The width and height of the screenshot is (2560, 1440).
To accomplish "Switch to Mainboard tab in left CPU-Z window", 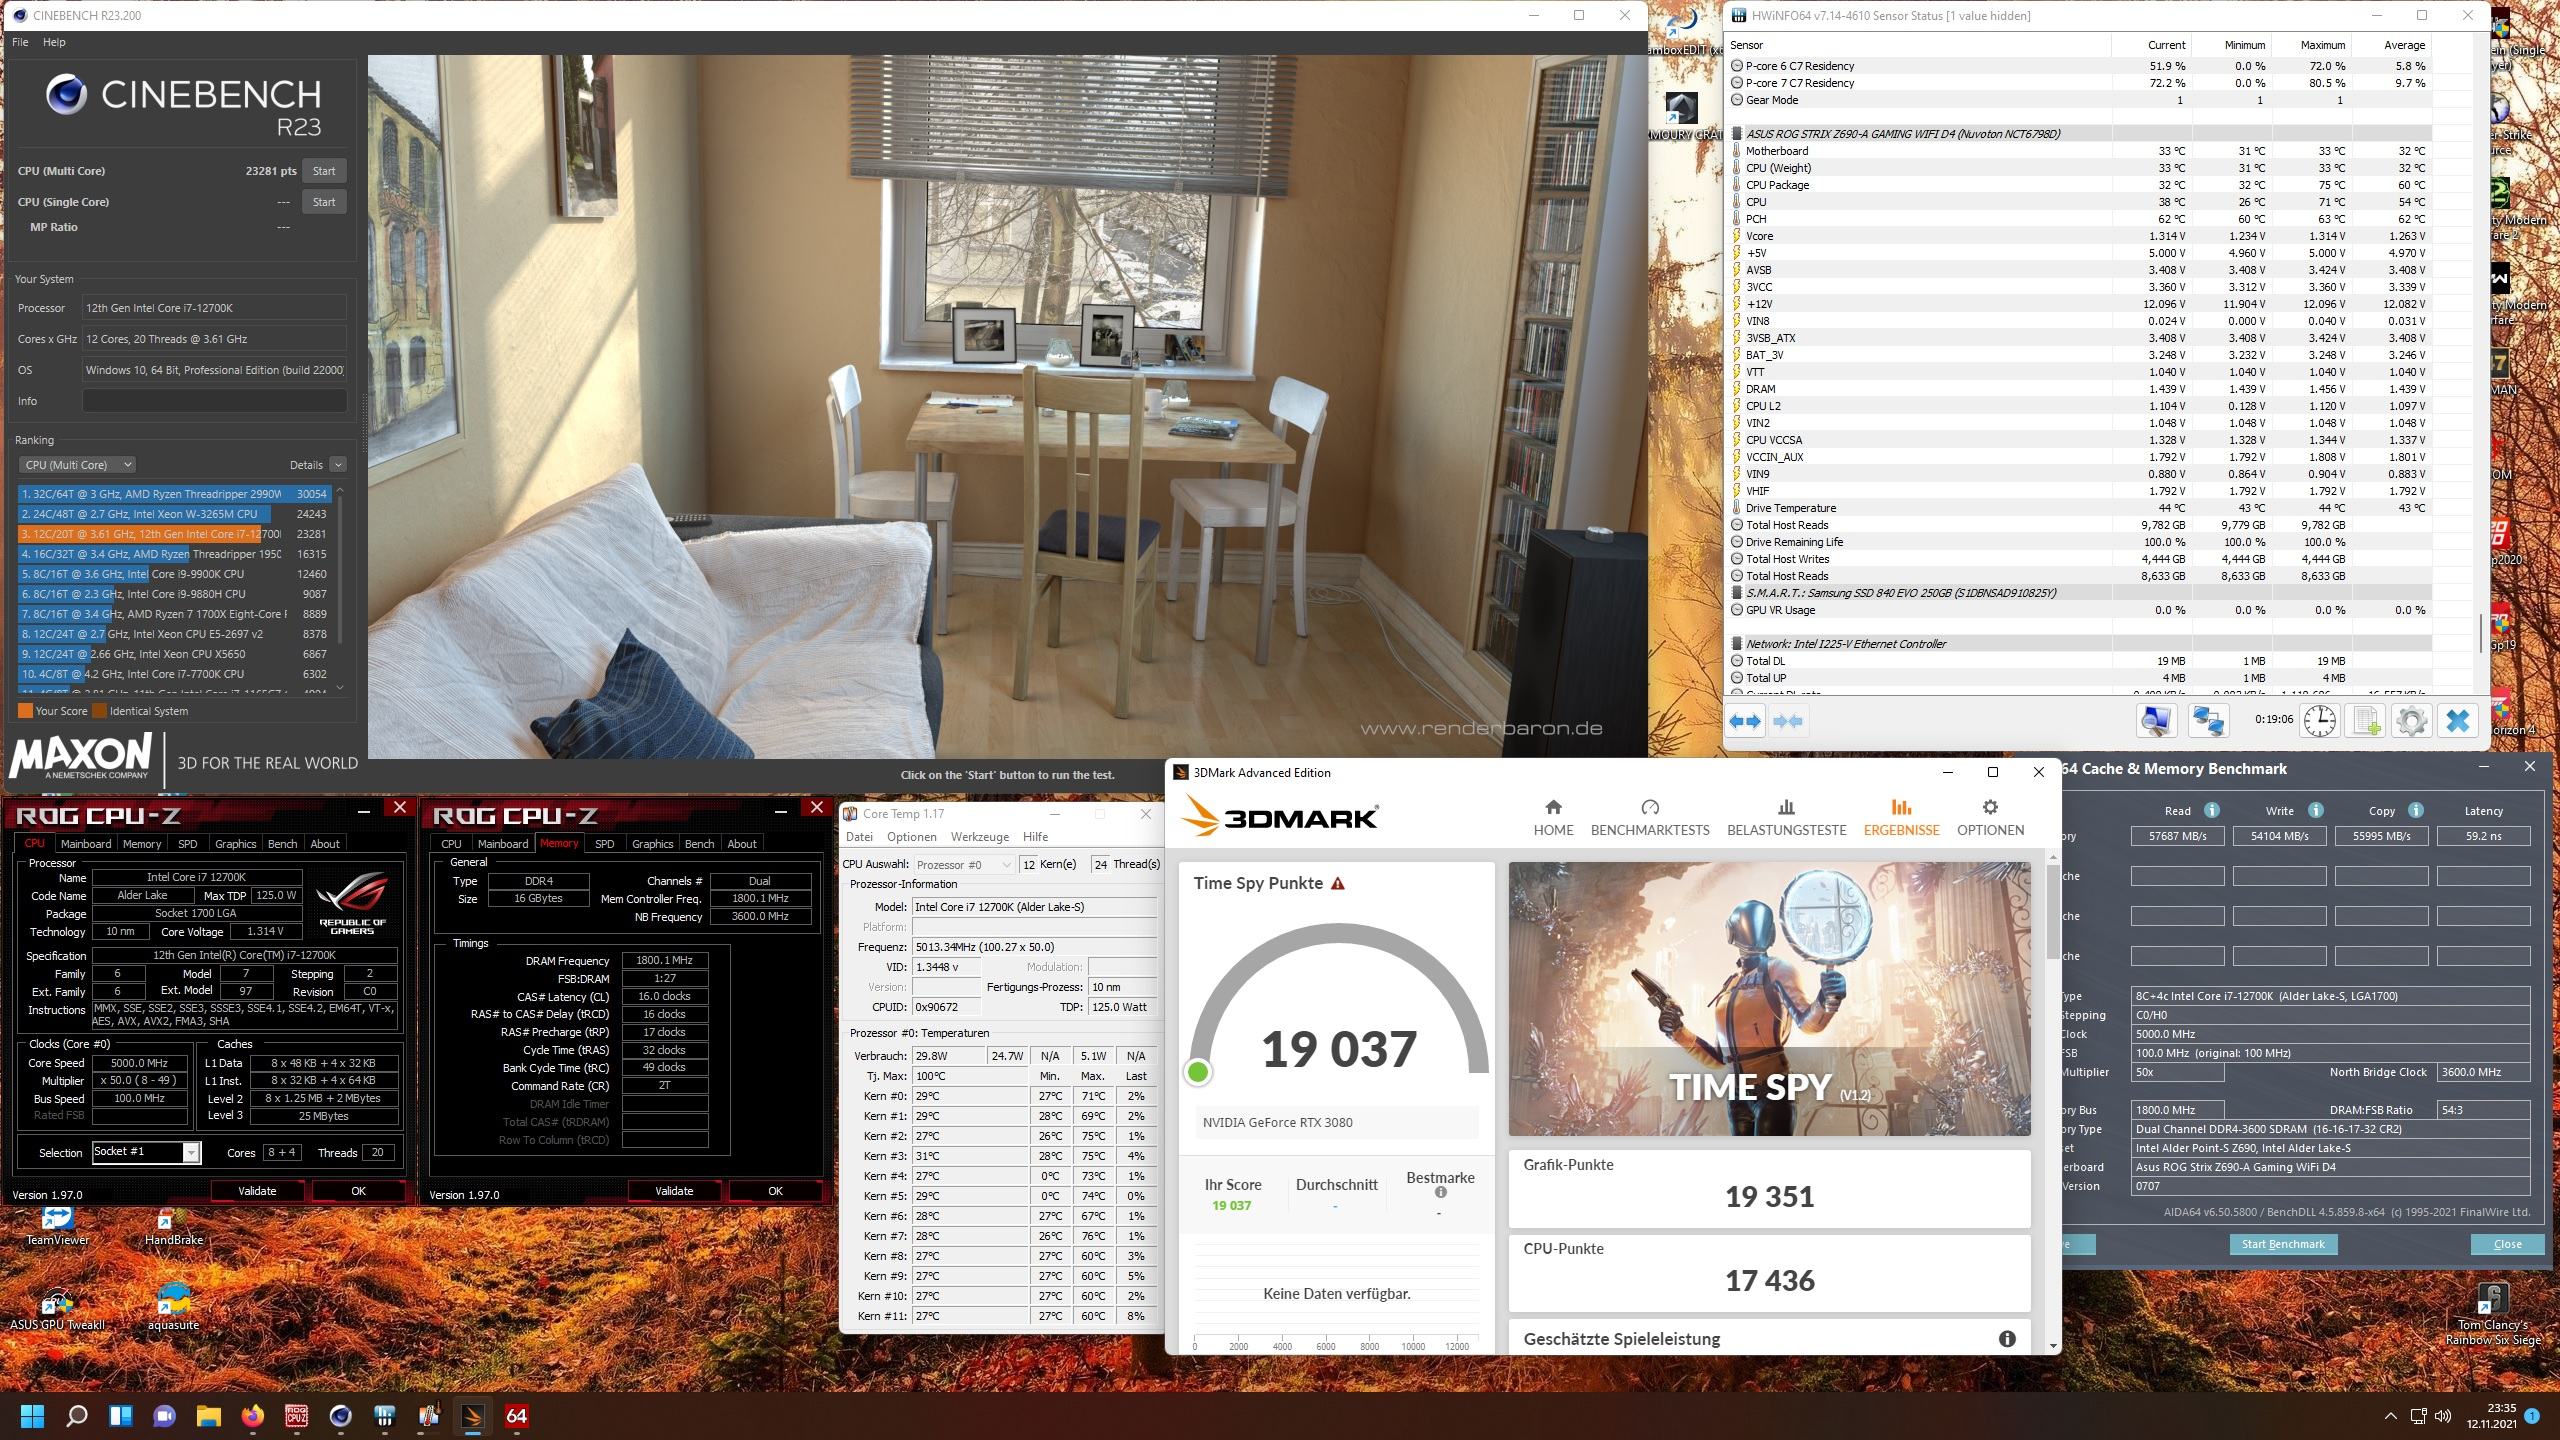I will pos(86,844).
